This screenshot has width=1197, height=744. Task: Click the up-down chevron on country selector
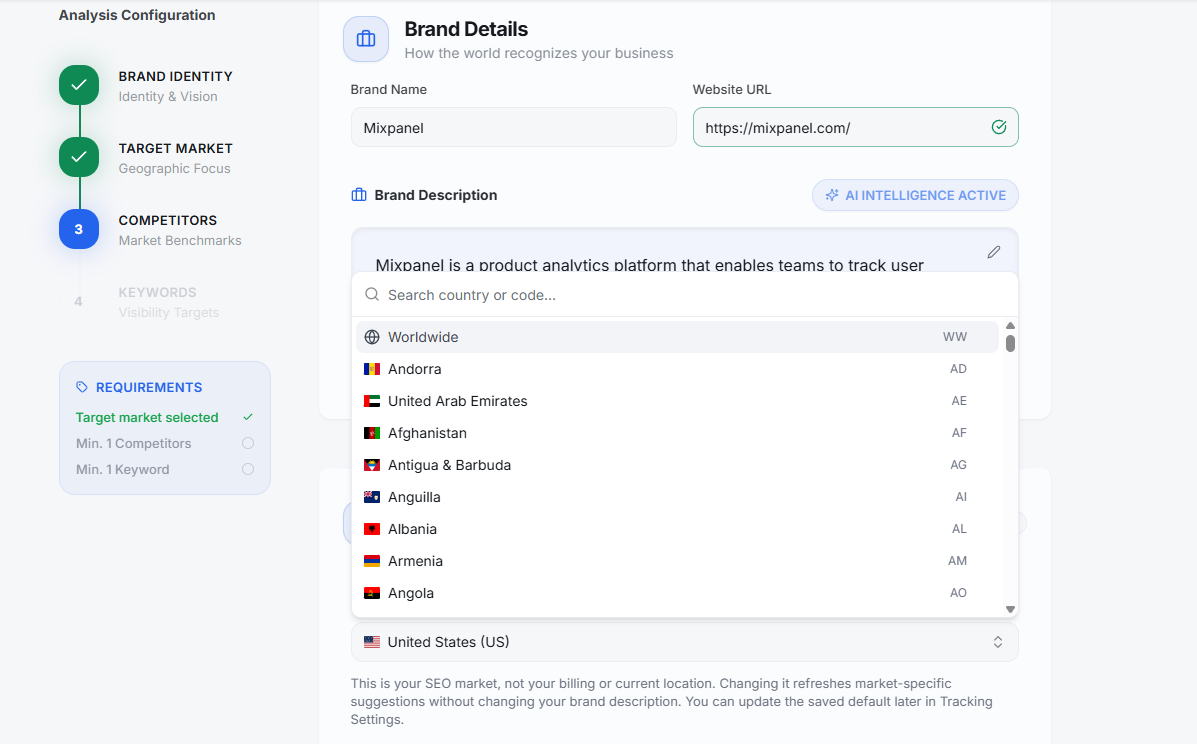(998, 643)
